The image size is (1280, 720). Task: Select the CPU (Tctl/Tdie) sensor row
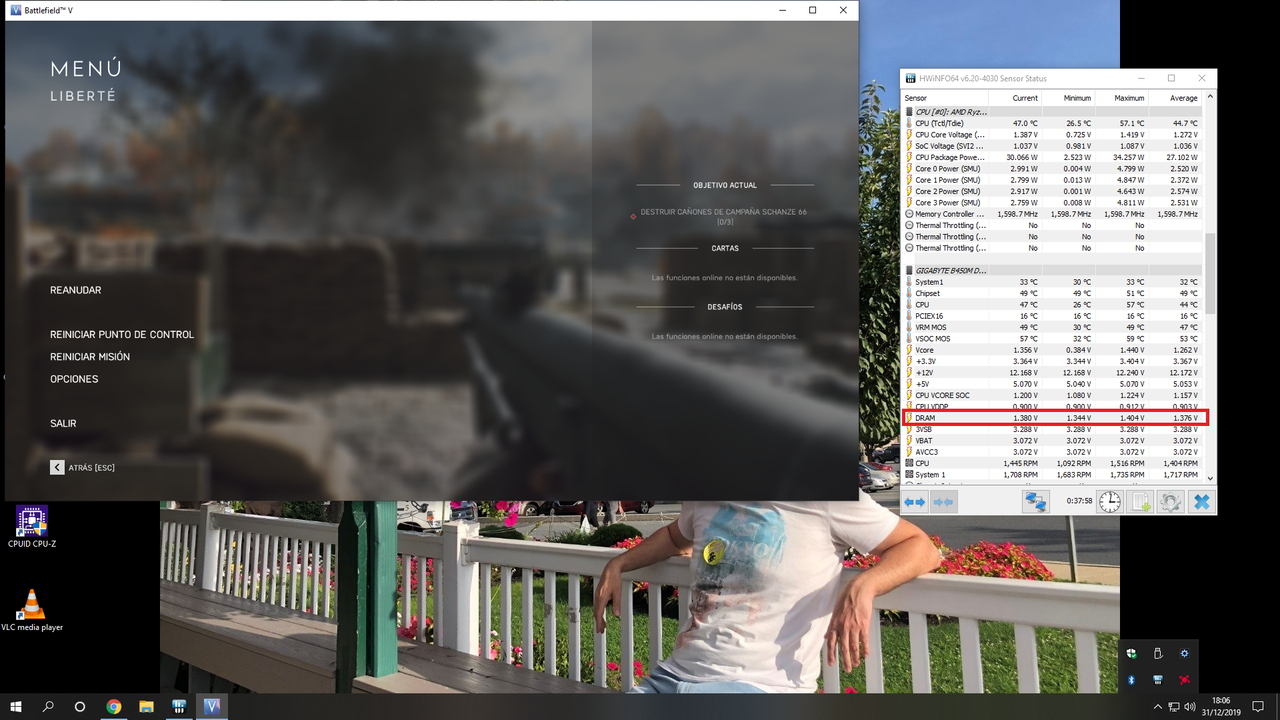(x=1052, y=123)
